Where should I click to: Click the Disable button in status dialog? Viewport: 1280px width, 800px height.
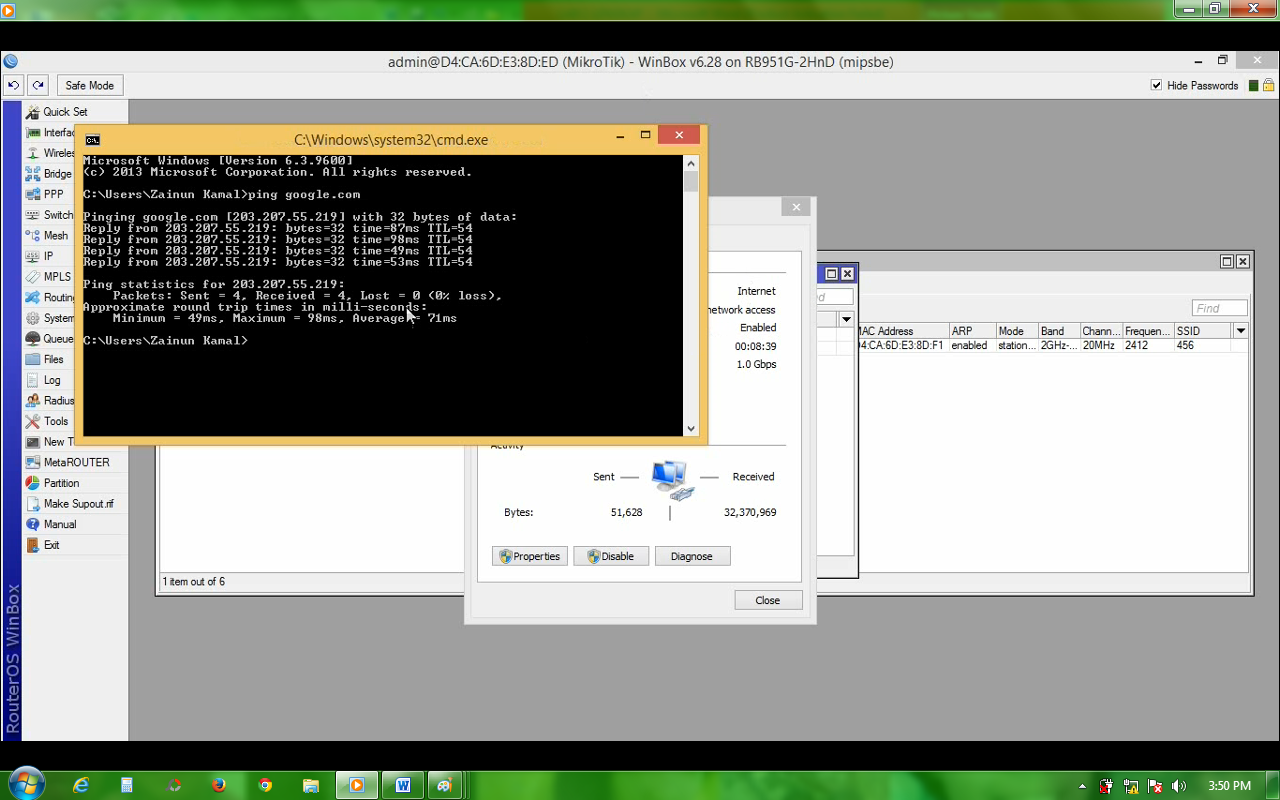point(611,556)
